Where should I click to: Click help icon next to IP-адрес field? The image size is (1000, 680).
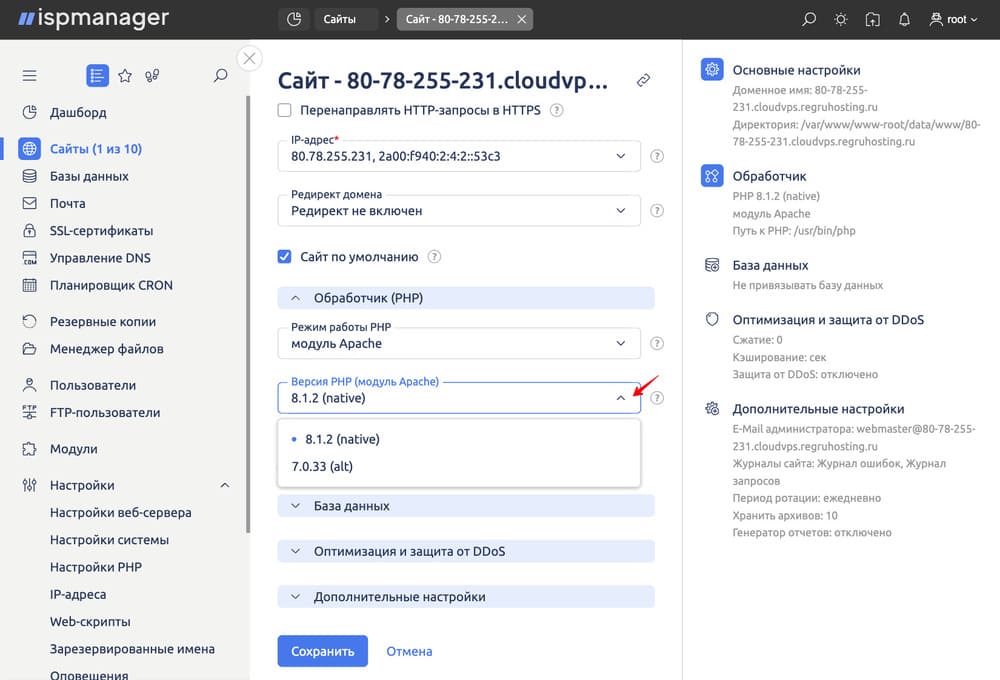pyautogui.click(x=657, y=156)
